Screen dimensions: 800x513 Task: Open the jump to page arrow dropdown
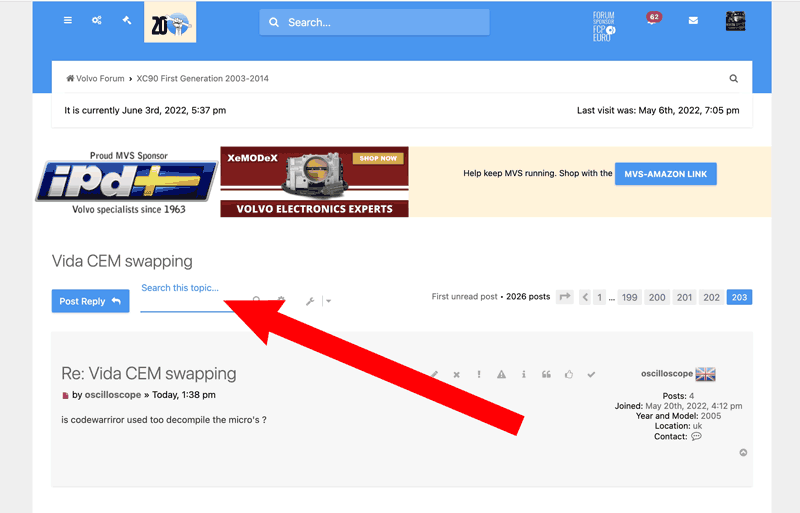[564, 297]
